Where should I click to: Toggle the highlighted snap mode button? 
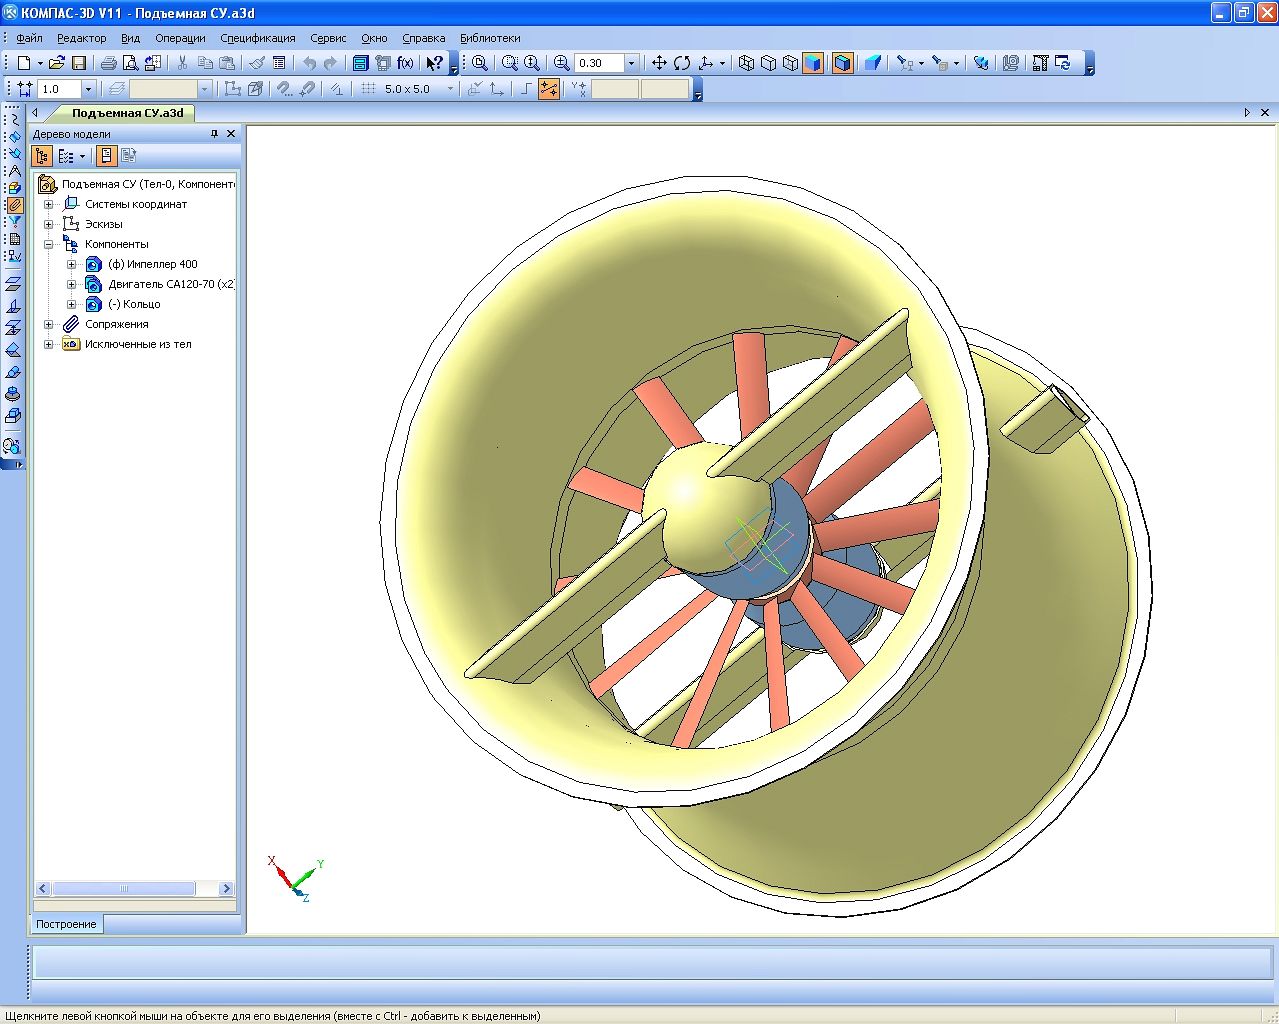coord(548,89)
